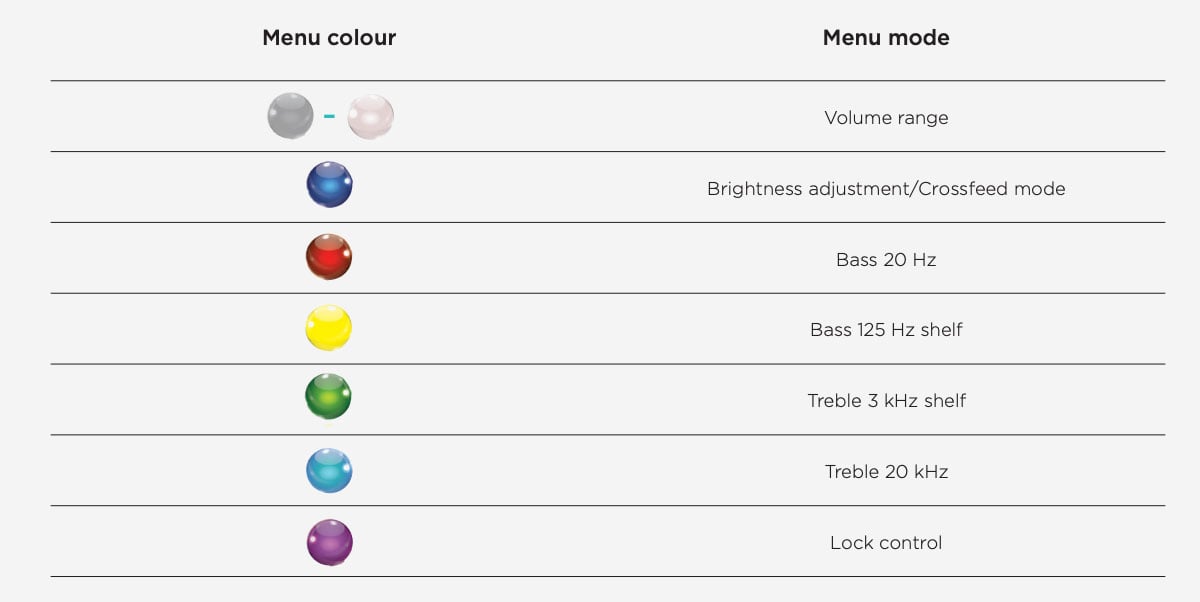Click the light blue Treble 20 kHz sphere

(x=329, y=470)
